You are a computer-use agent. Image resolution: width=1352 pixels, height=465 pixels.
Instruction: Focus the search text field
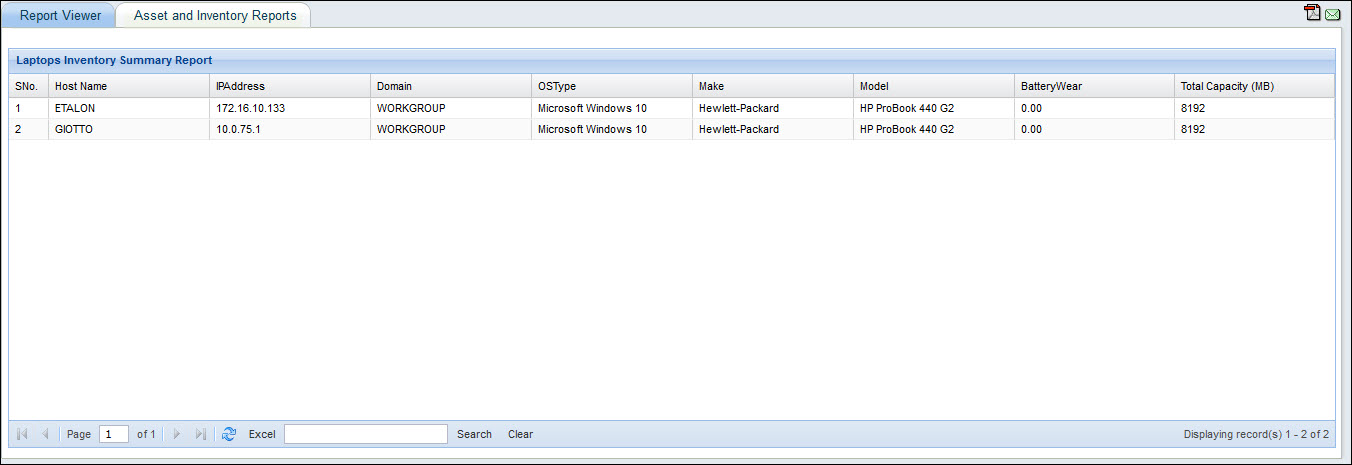(x=366, y=434)
